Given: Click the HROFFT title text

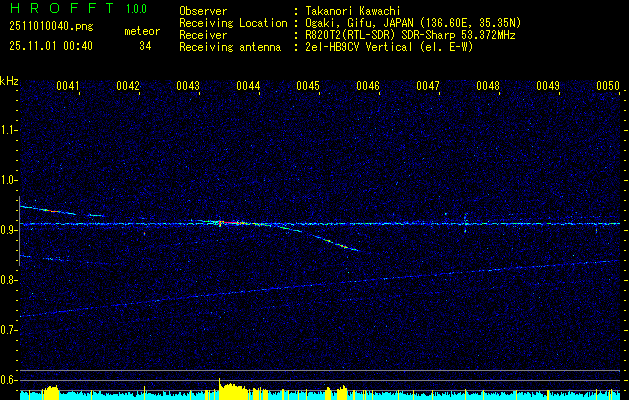Looking at the screenshot, I should point(60,9).
